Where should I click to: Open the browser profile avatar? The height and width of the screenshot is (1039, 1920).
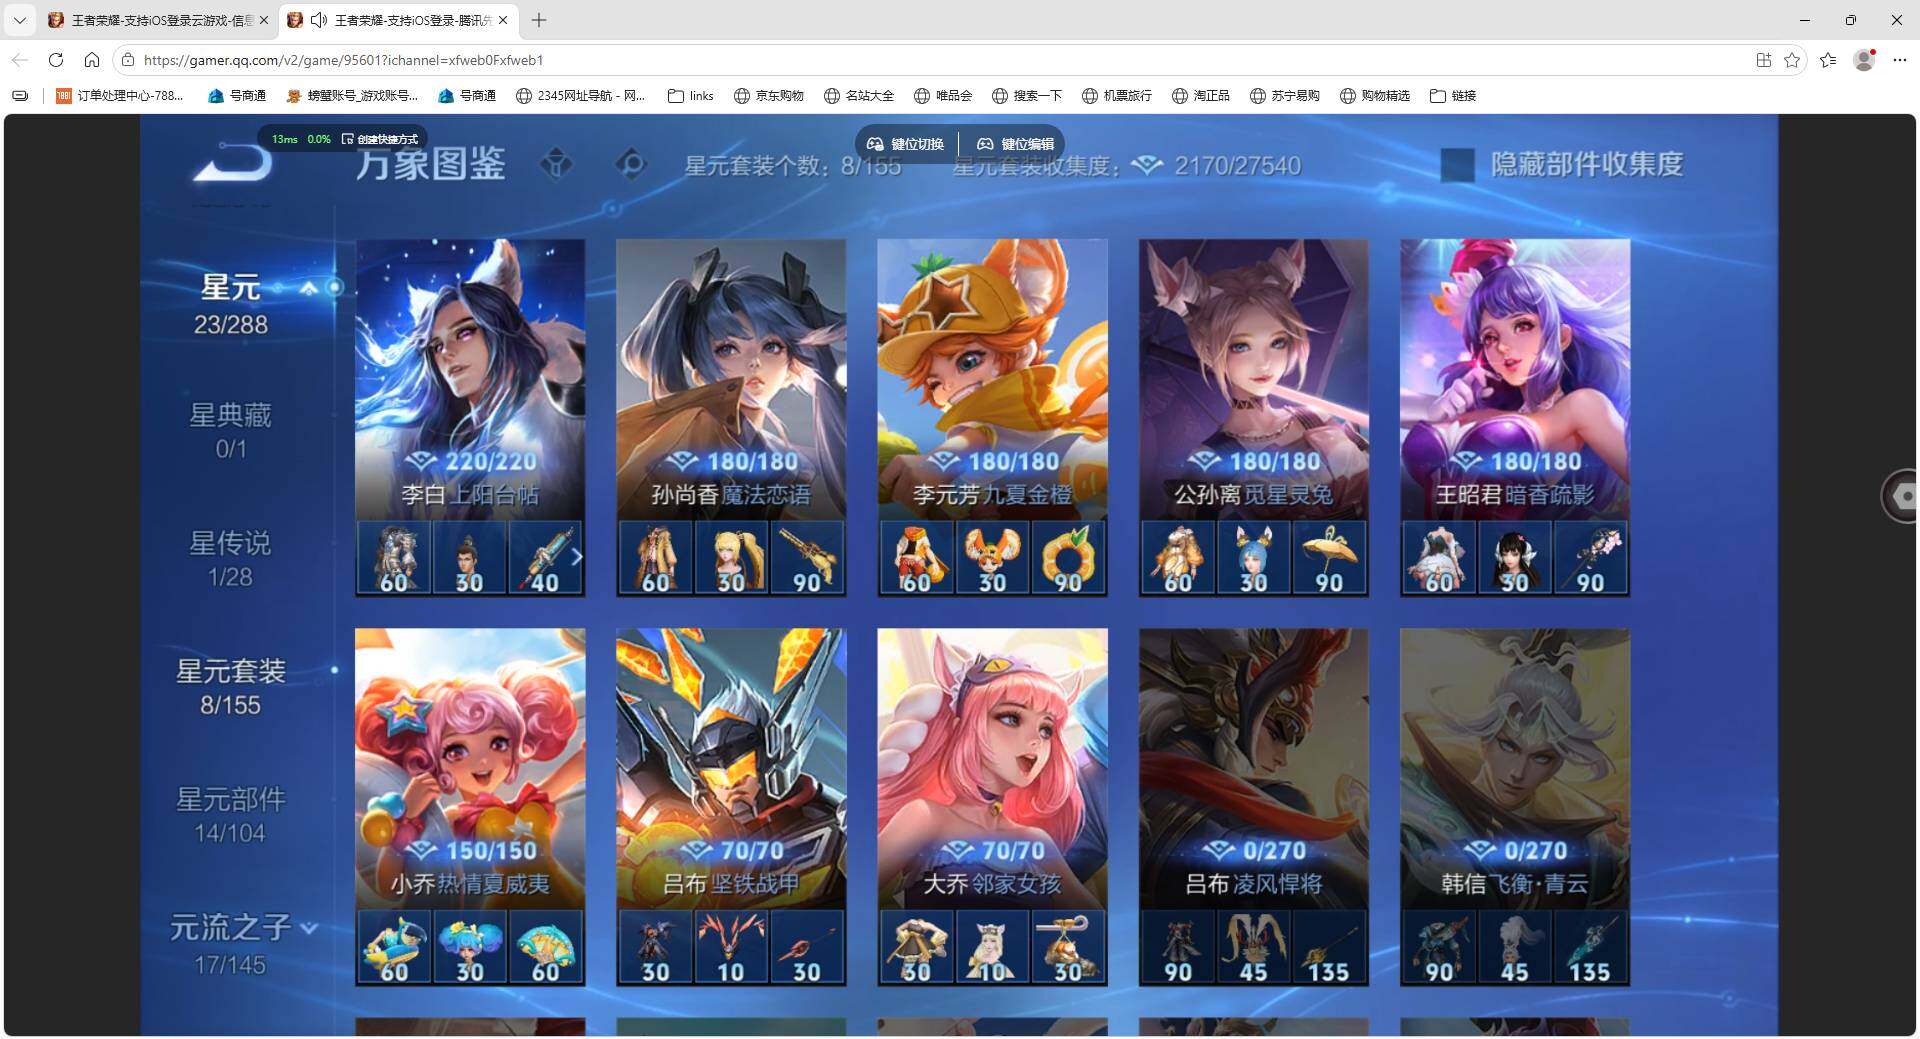1864,60
